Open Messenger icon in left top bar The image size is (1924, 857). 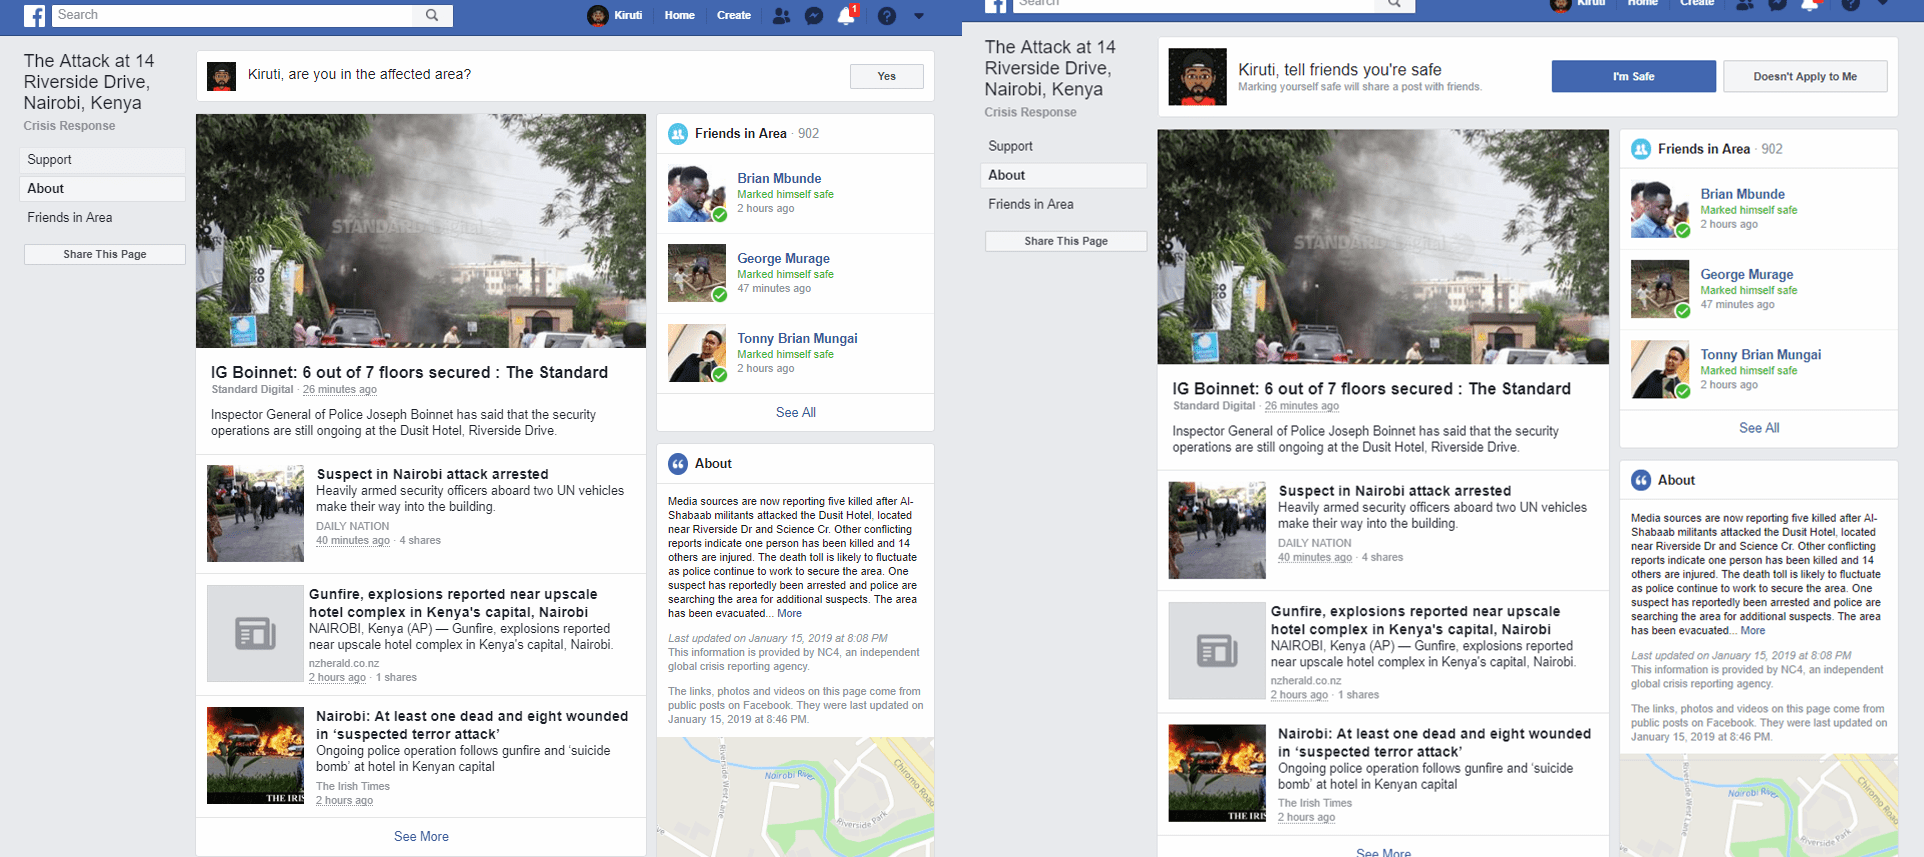814,16
